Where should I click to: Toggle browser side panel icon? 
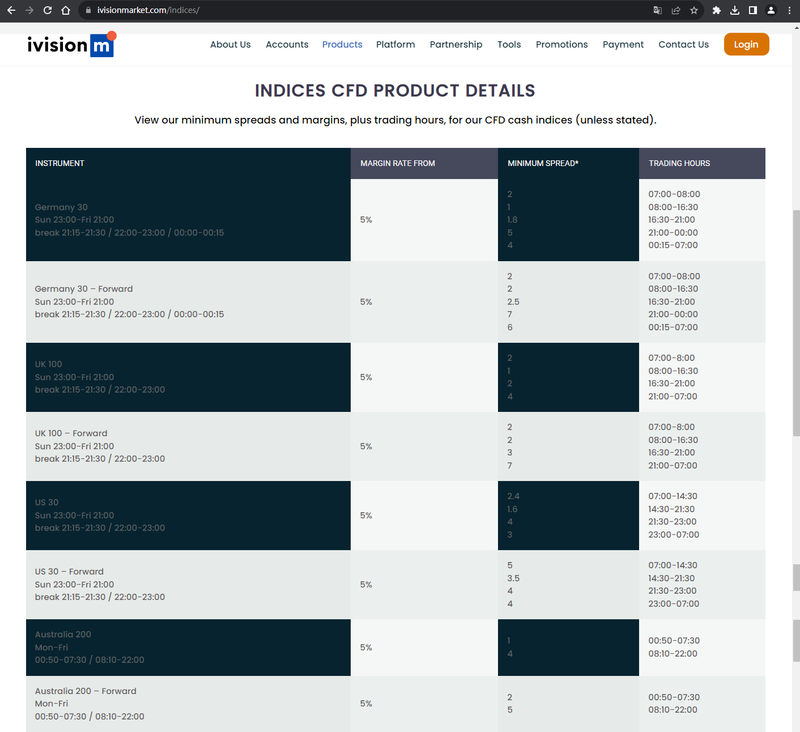753,10
